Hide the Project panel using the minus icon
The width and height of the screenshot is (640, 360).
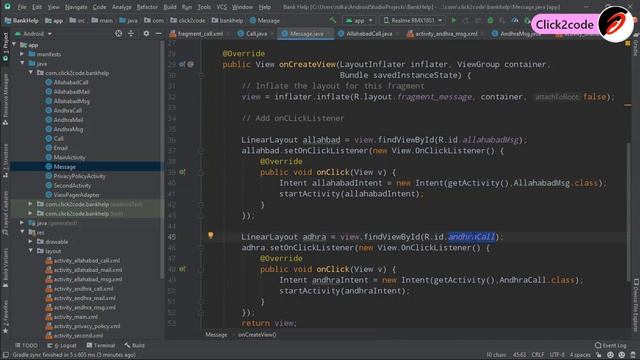click(x=158, y=33)
